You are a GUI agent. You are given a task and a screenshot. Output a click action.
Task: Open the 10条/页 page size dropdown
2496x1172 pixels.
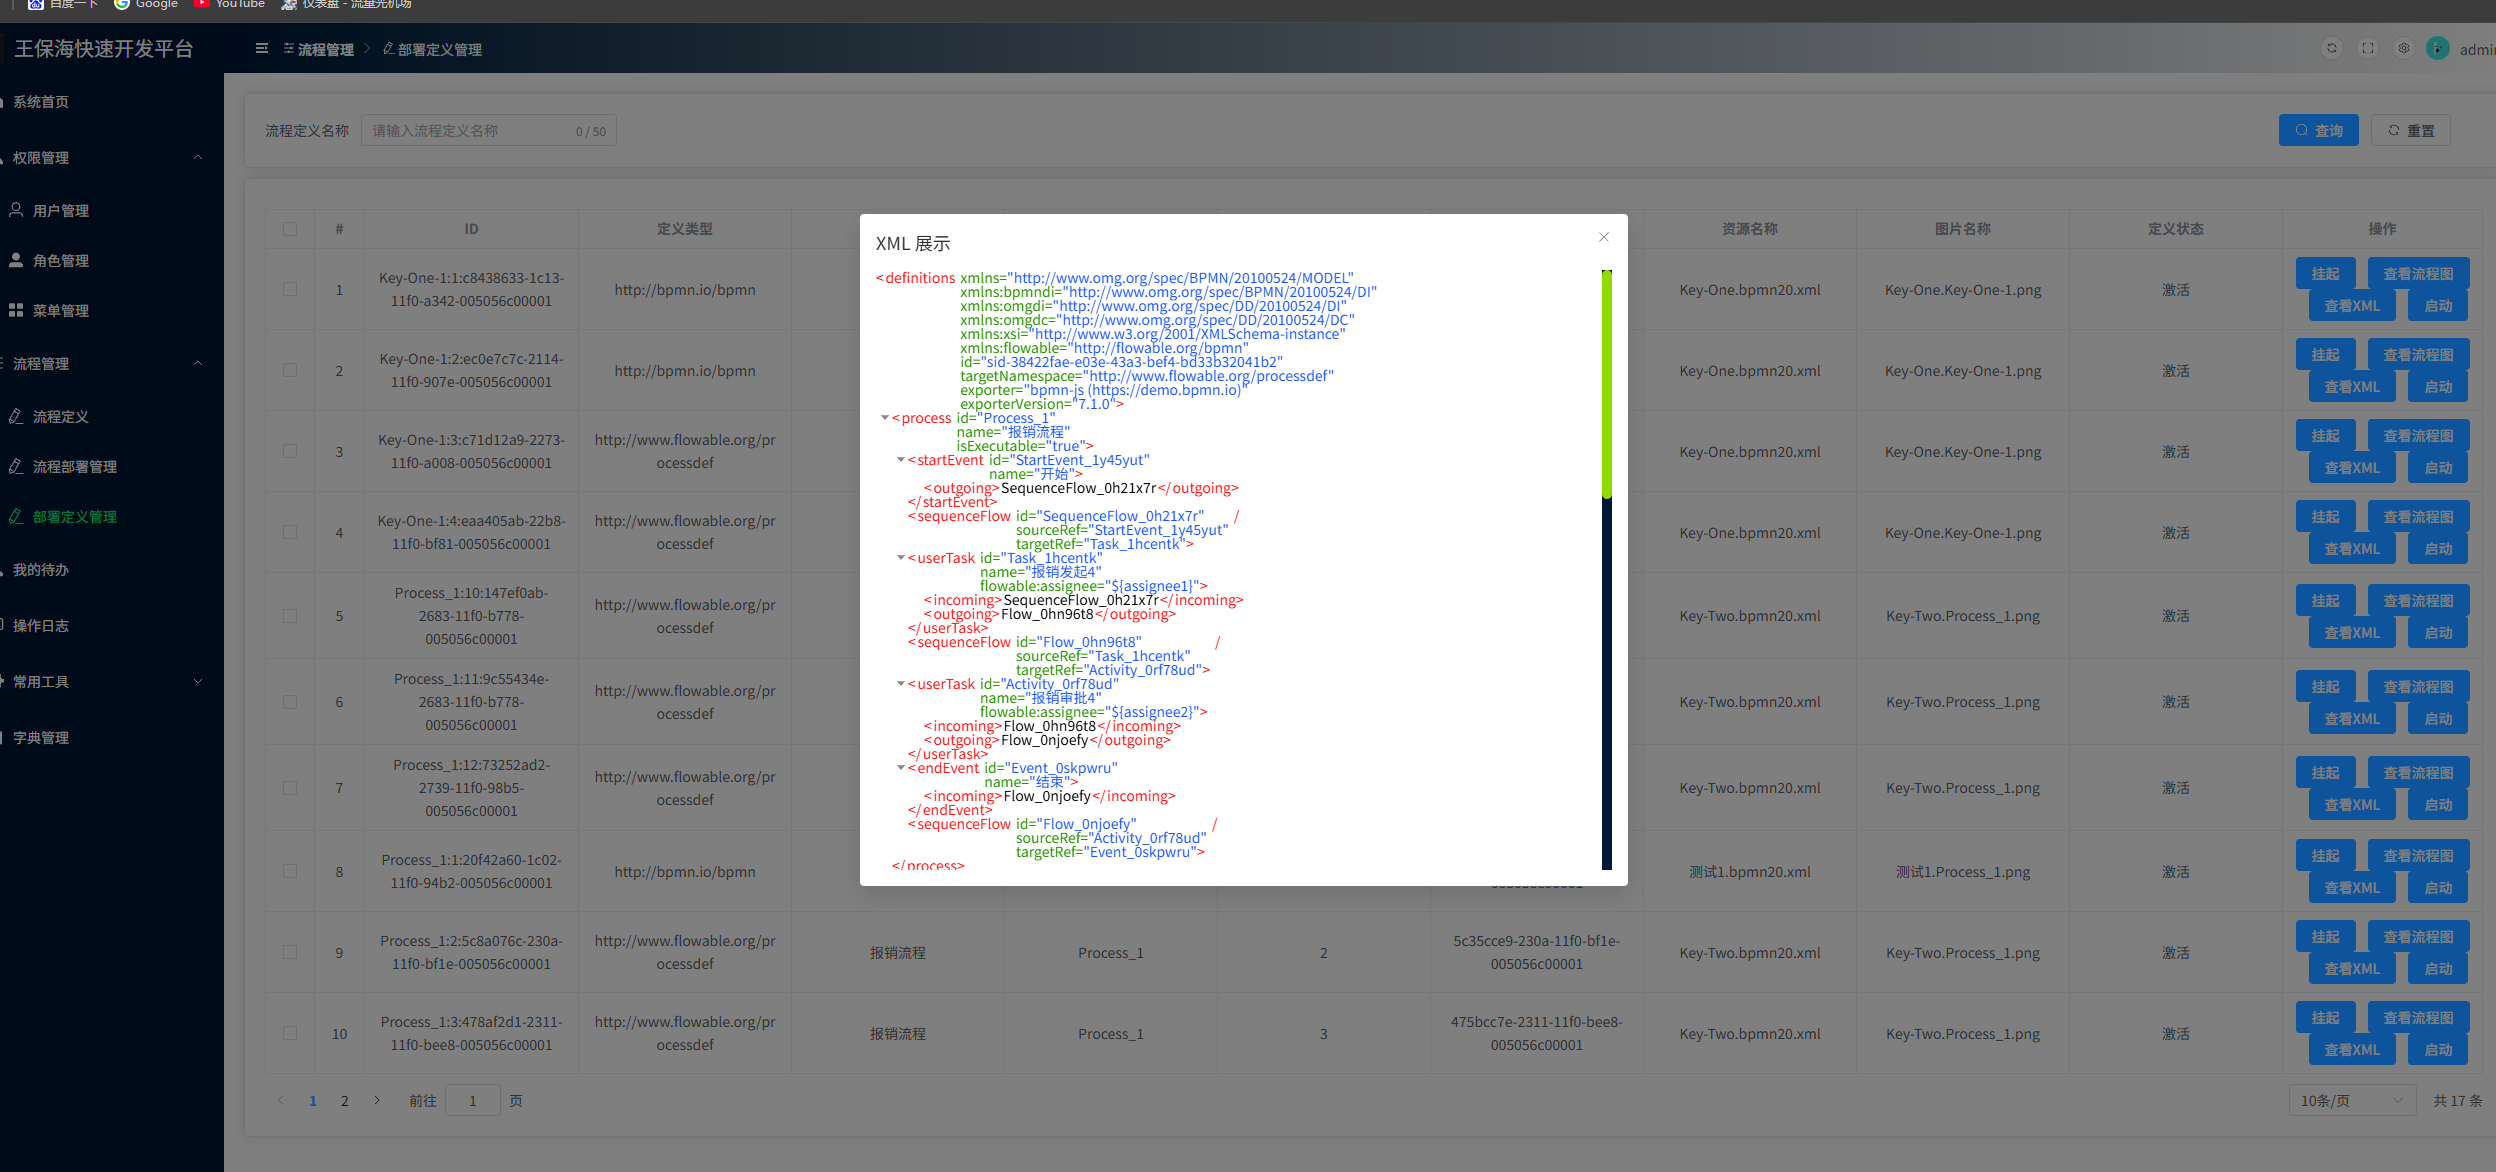tap(2351, 1100)
